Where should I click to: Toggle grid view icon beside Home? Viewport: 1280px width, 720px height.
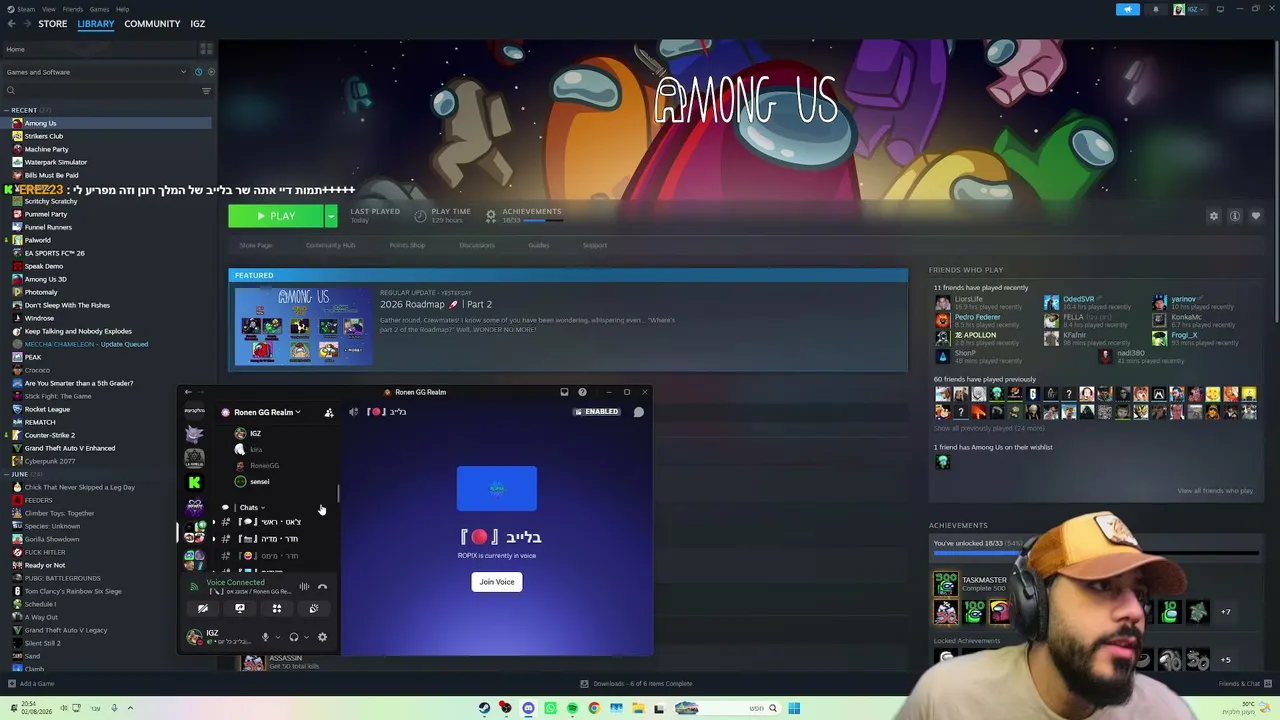206,49
